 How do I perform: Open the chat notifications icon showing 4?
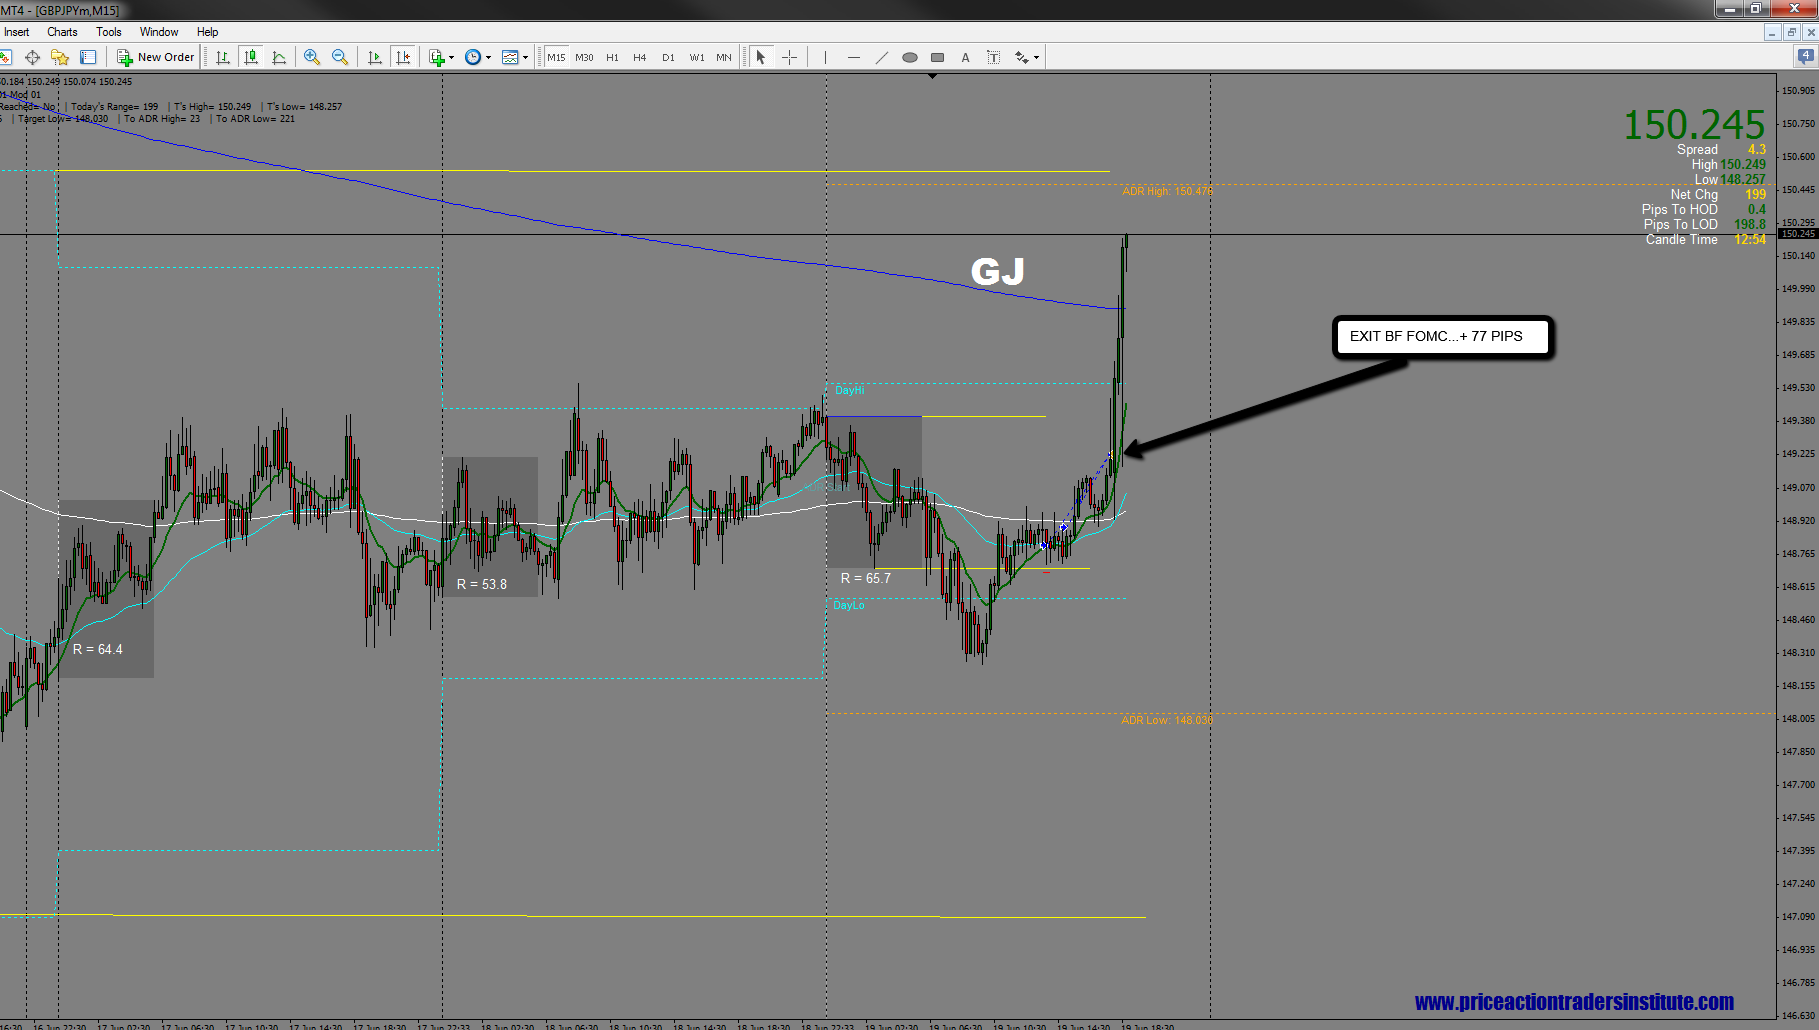click(1807, 57)
